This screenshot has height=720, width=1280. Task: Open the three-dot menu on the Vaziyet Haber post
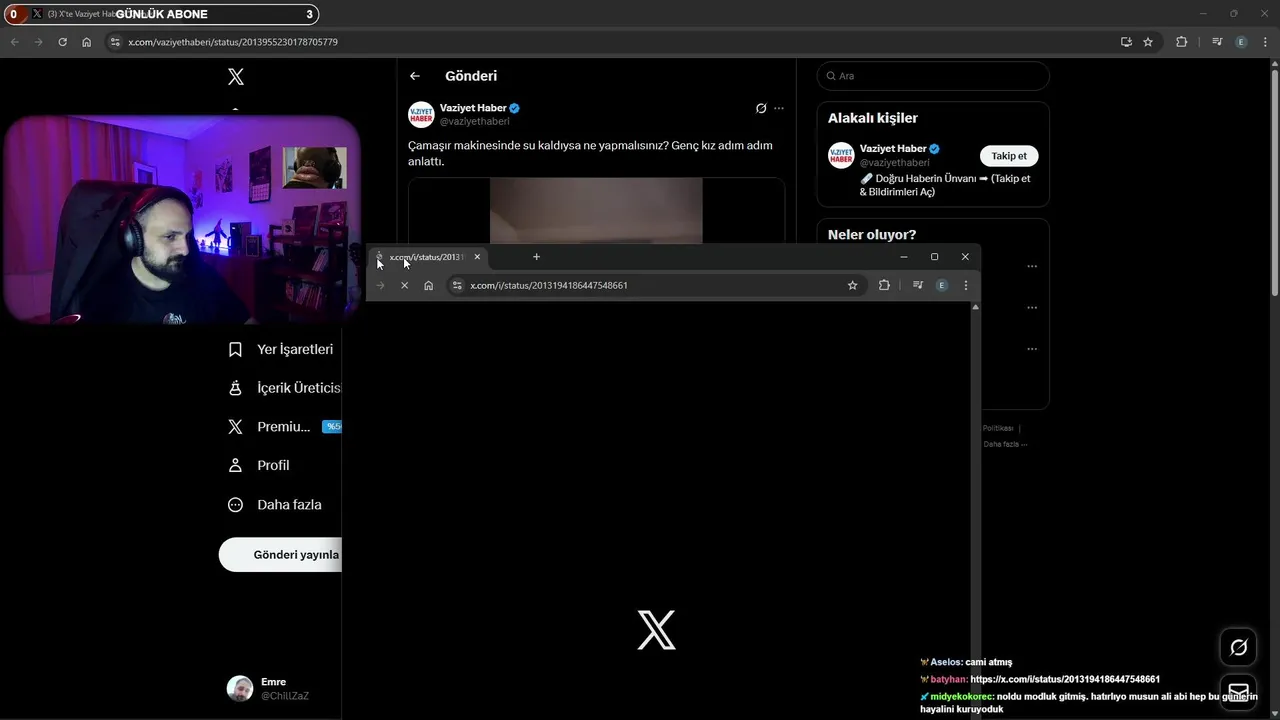coord(779,108)
